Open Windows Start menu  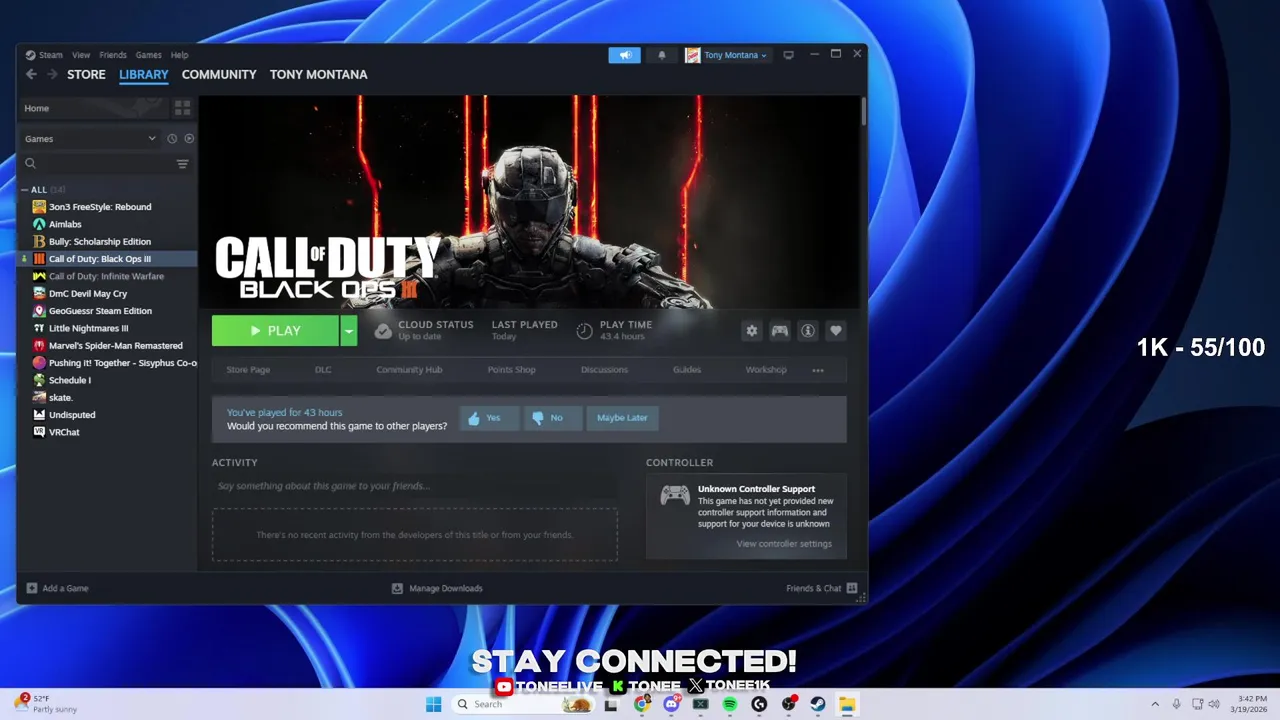[x=433, y=704]
